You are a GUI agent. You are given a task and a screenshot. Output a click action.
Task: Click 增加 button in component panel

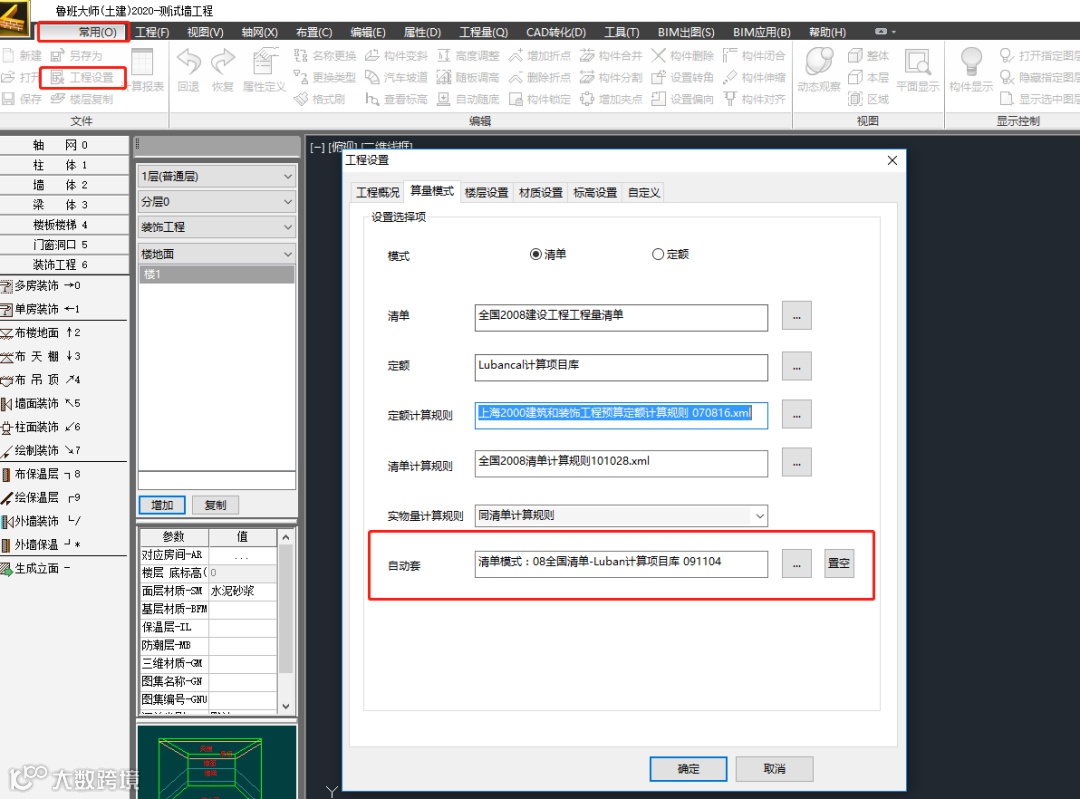point(162,505)
